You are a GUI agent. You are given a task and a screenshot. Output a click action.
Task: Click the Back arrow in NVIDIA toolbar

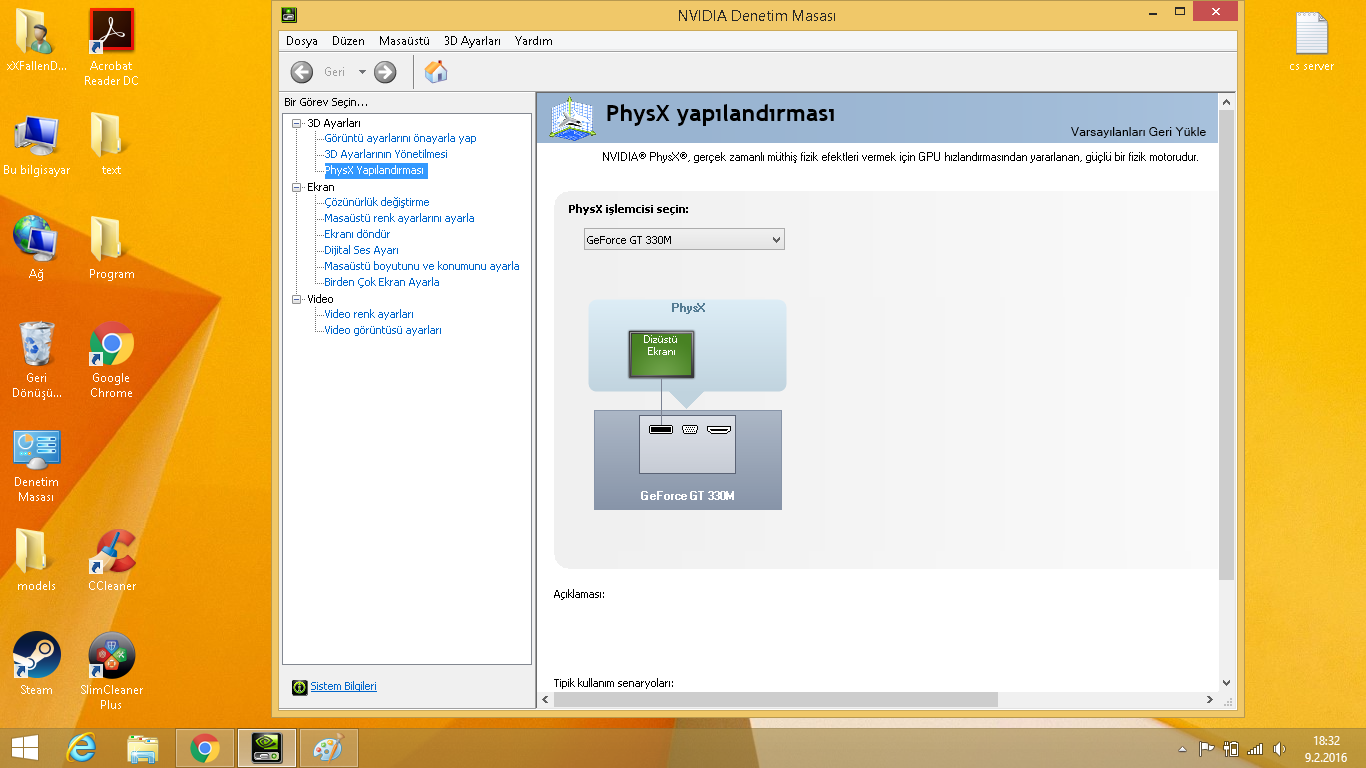pyautogui.click(x=302, y=72)
